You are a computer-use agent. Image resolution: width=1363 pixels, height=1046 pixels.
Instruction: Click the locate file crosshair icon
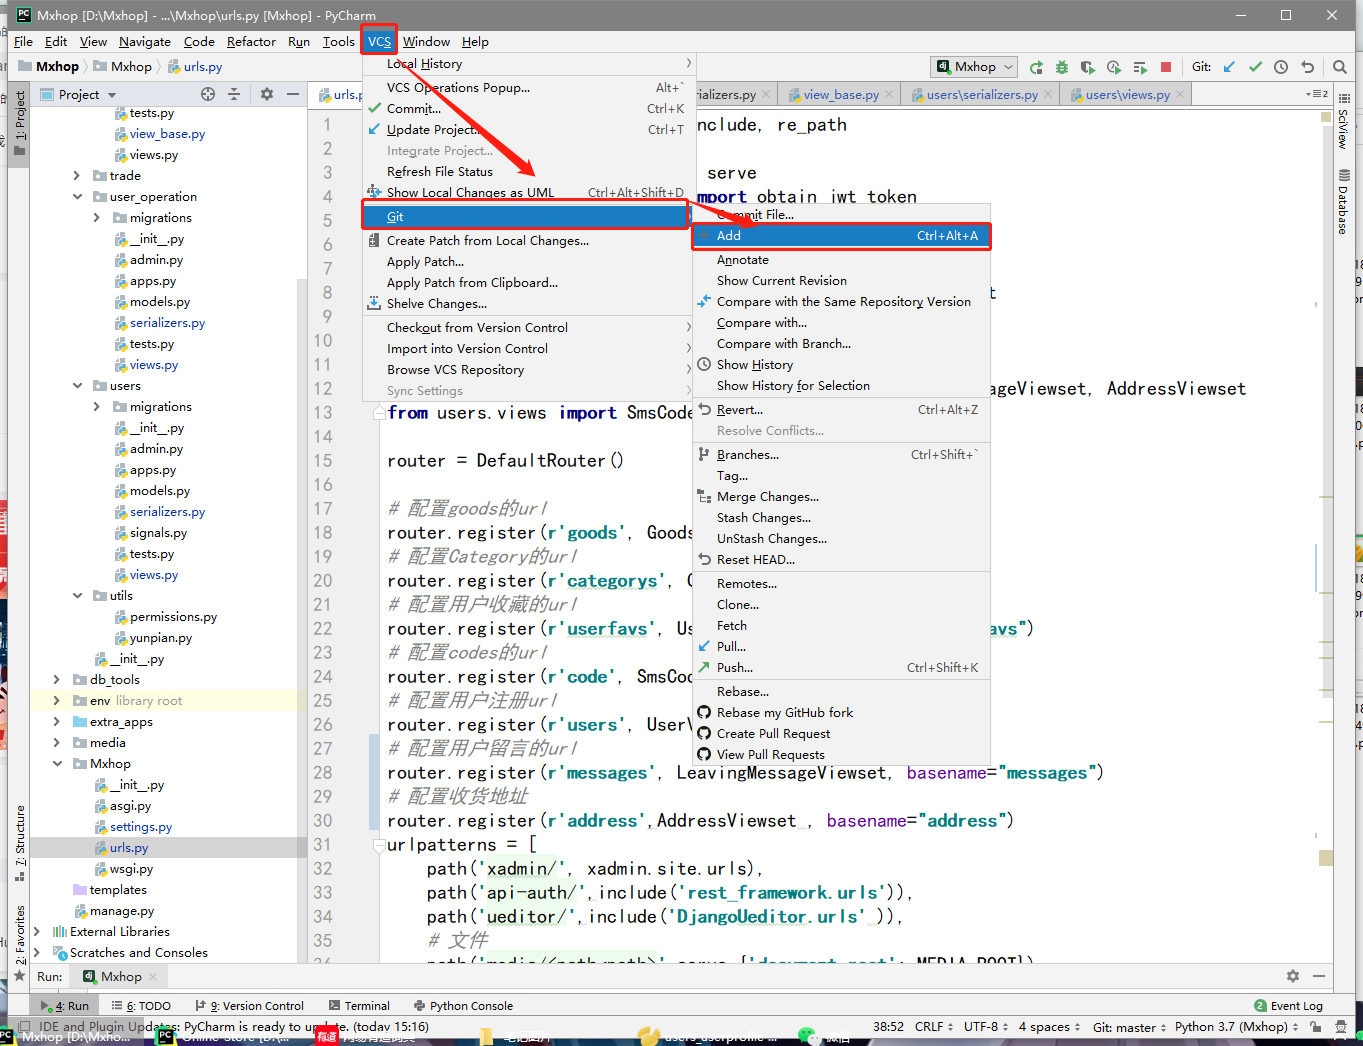tap(208, 94)
